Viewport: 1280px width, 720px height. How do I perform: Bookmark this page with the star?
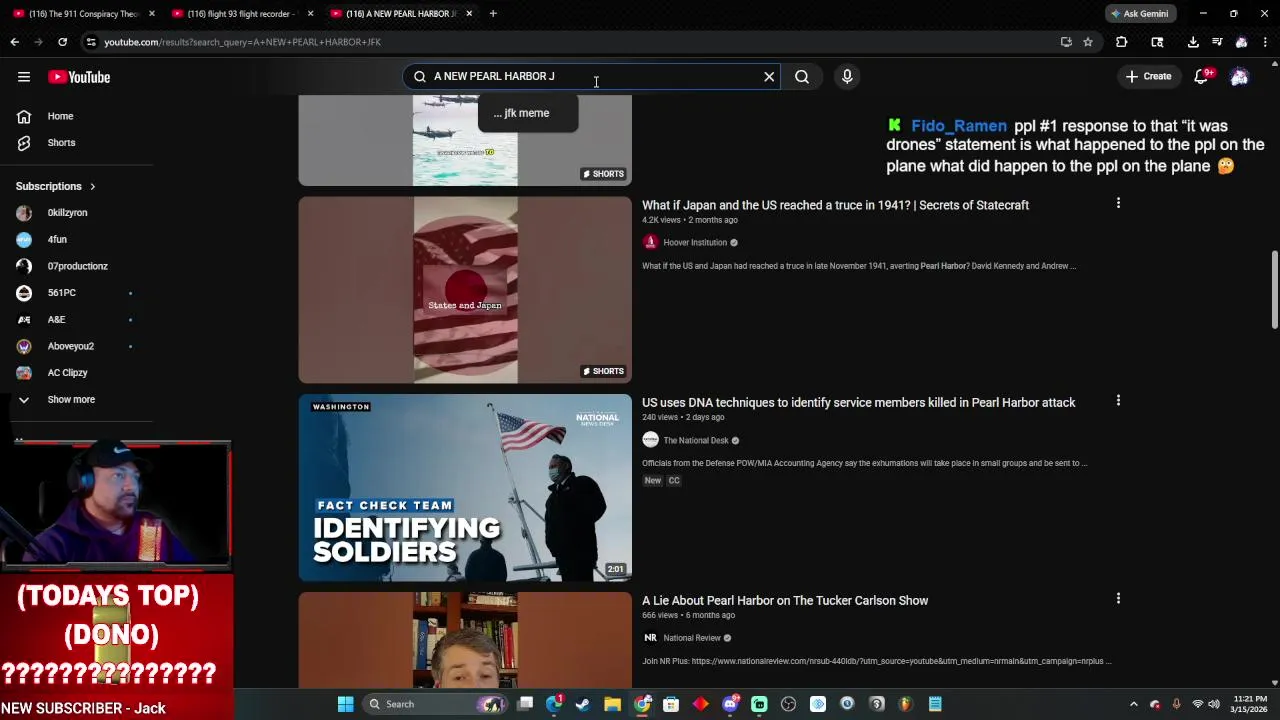click(1088, 42)
